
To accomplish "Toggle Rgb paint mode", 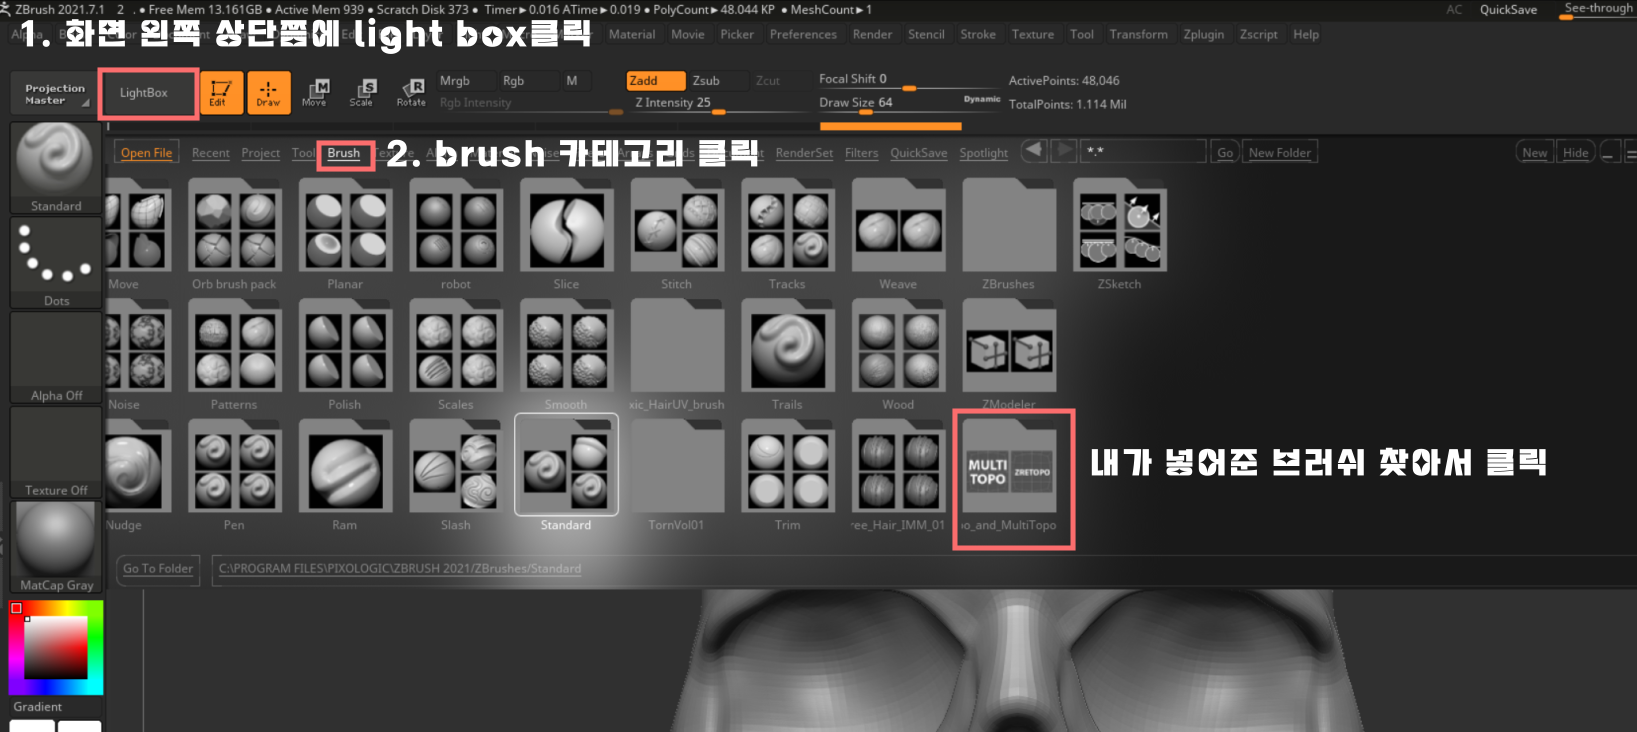I will click(526, 81).
